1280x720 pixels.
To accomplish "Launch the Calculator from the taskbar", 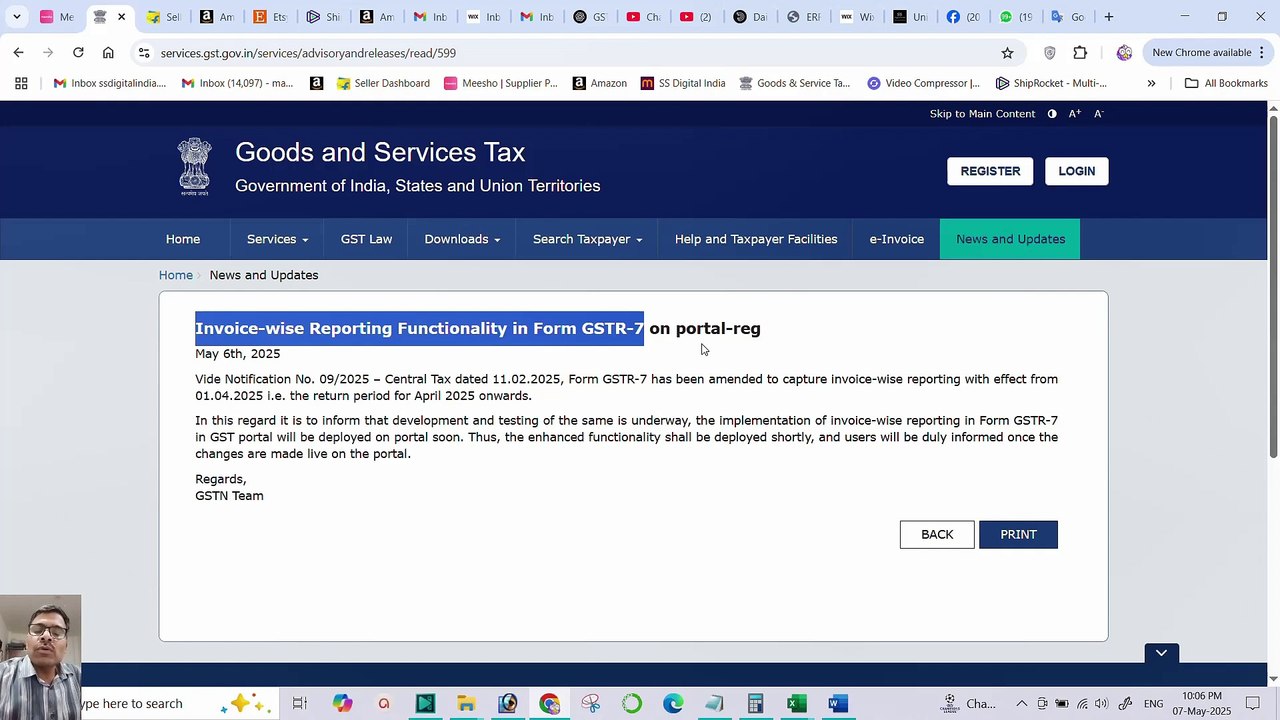I will (x=755, y=704).
